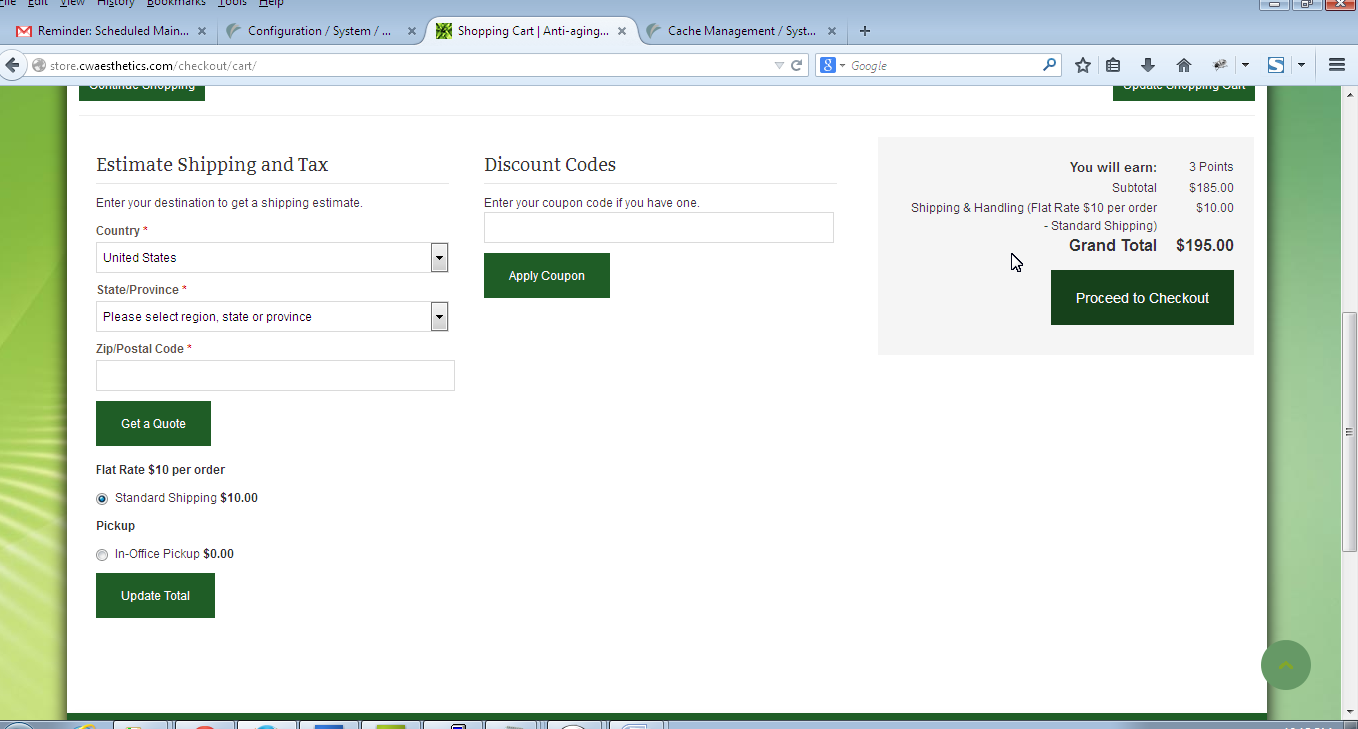Expand the dropdown next to the S icon
Viewport: 1358px width, 729px height.
(1301, 65)
